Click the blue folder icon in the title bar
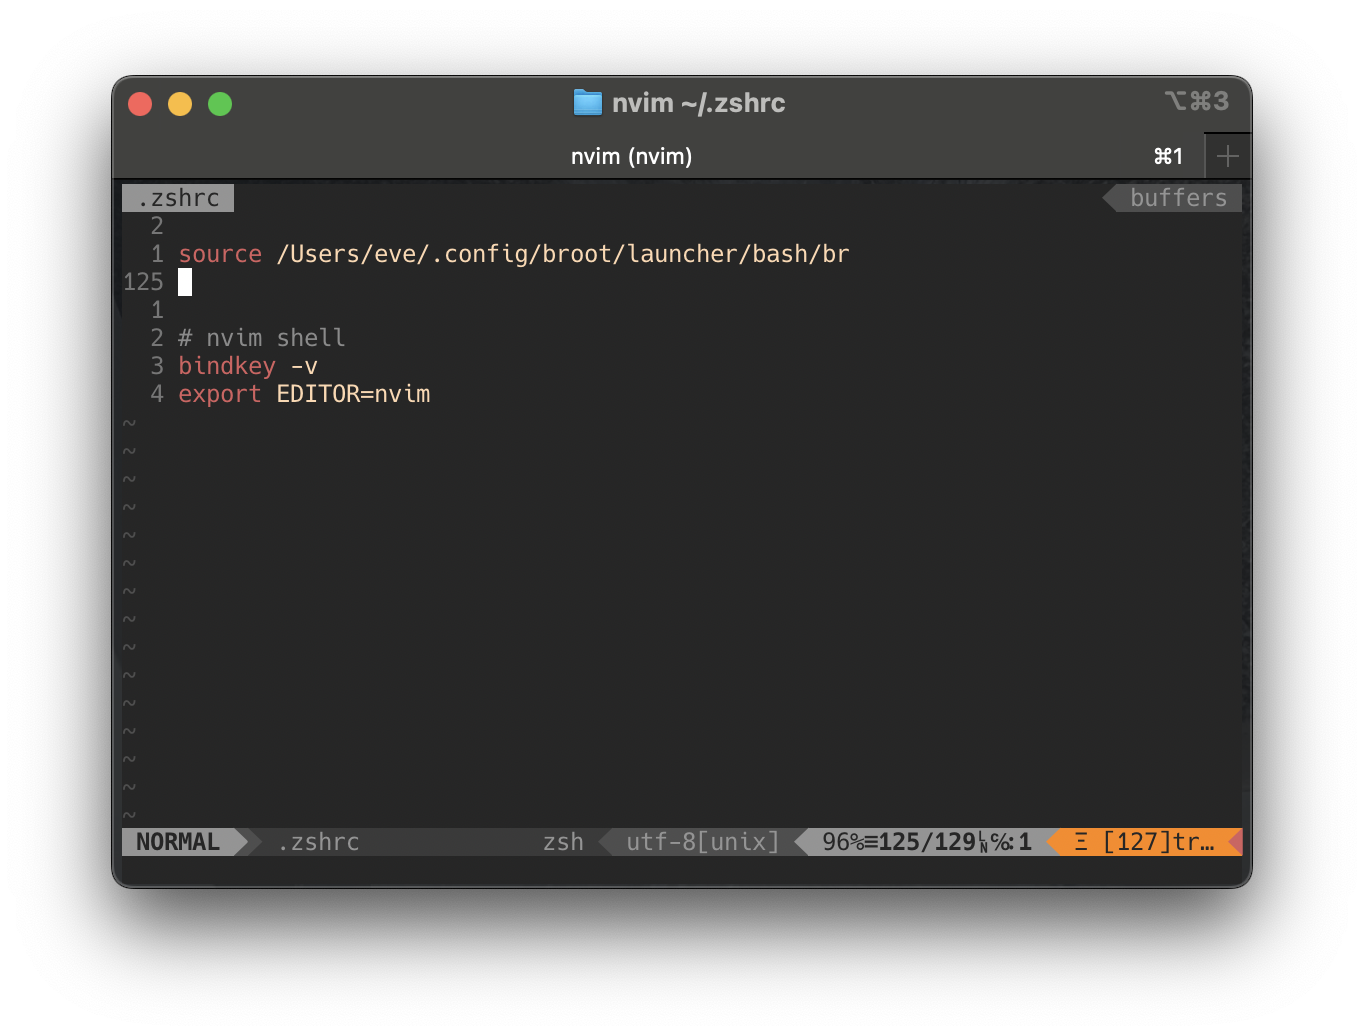 pos(588,102)
